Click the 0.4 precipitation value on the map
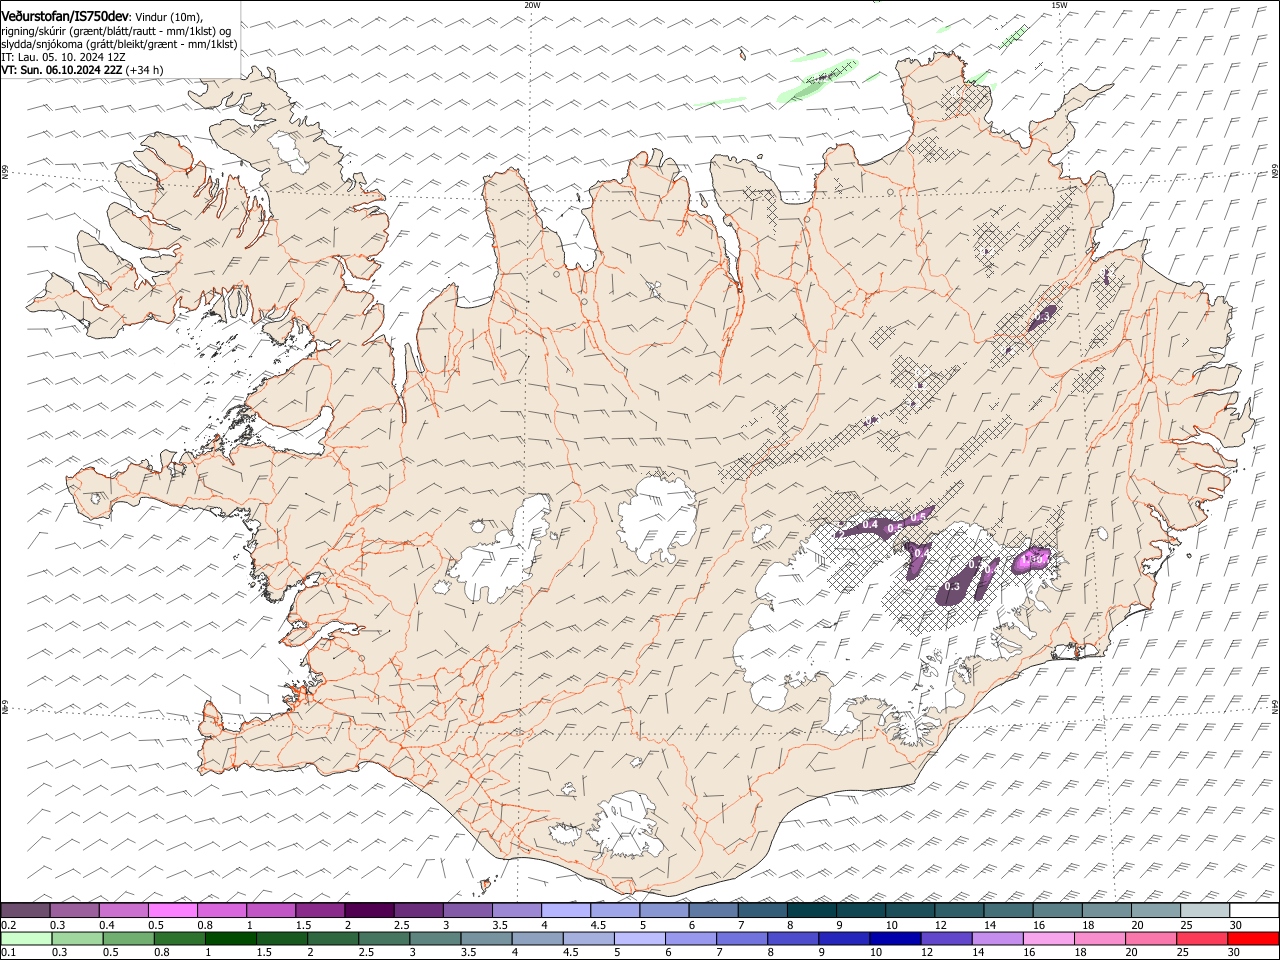 (x=870, y=525)
